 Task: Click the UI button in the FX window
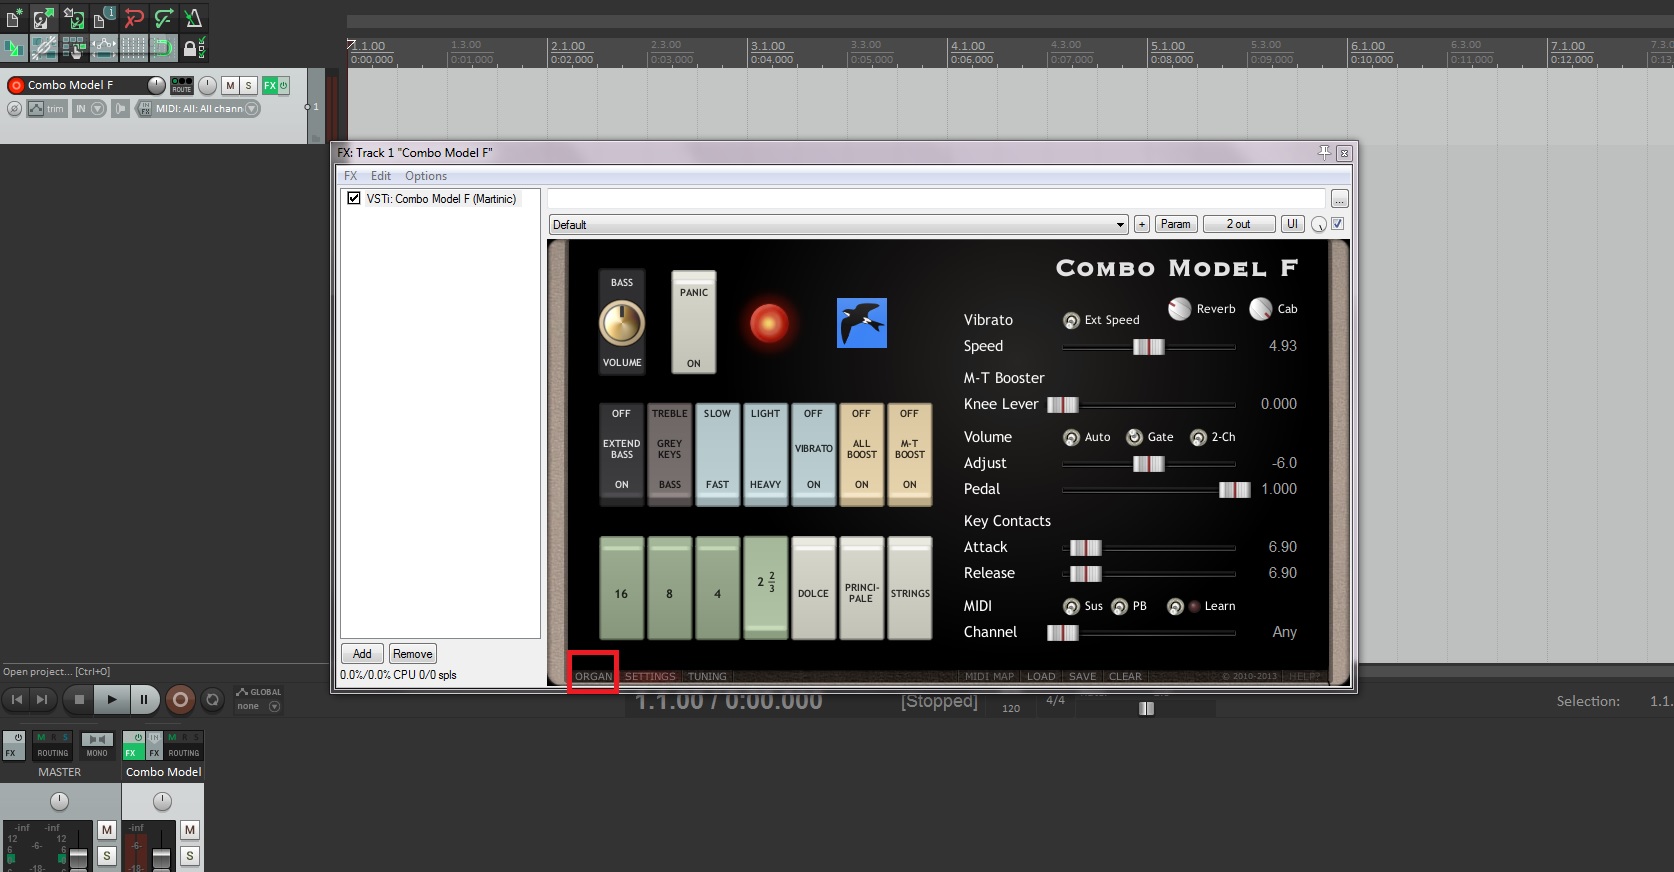click(x=1292, y=224)
